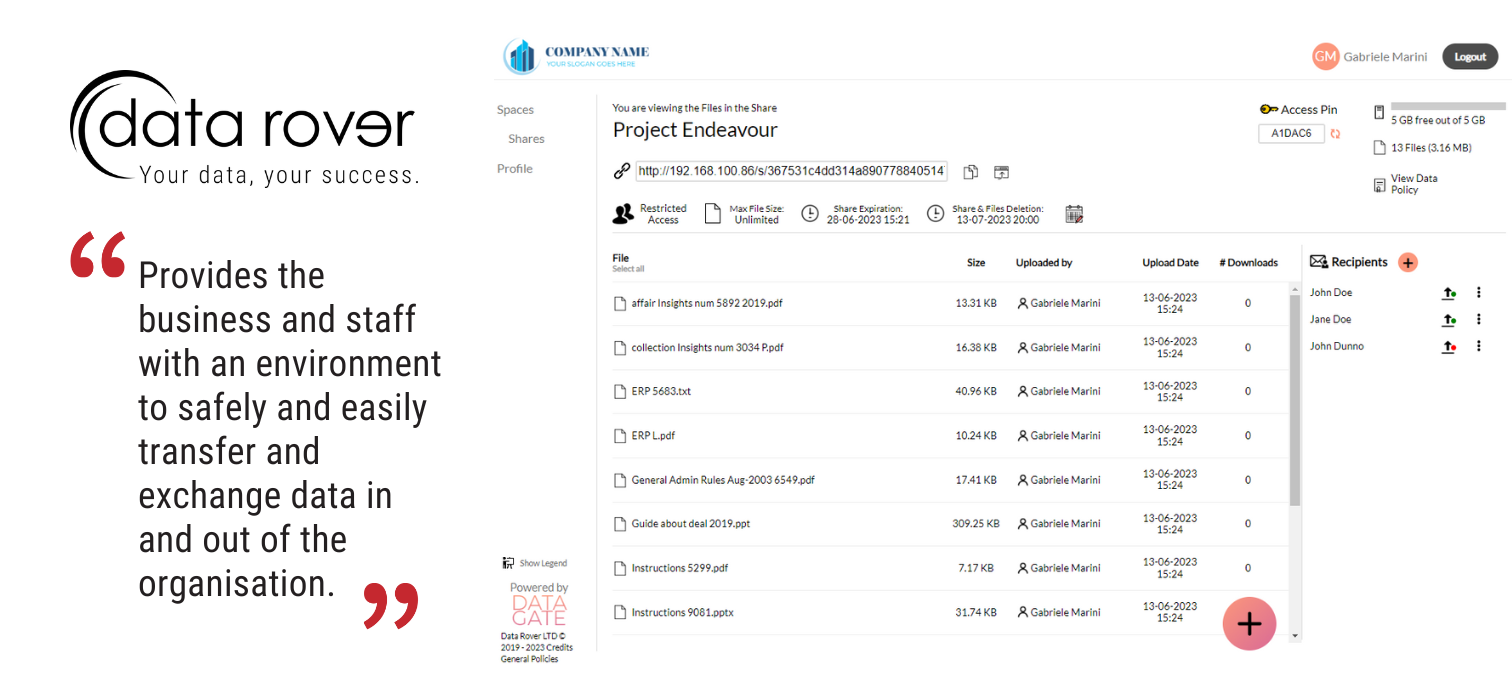The height and width of the screenshot is (700, 1512).
Task: Click the file icon of Guide about deal 2019.ppt
Action: coord(620,523)
